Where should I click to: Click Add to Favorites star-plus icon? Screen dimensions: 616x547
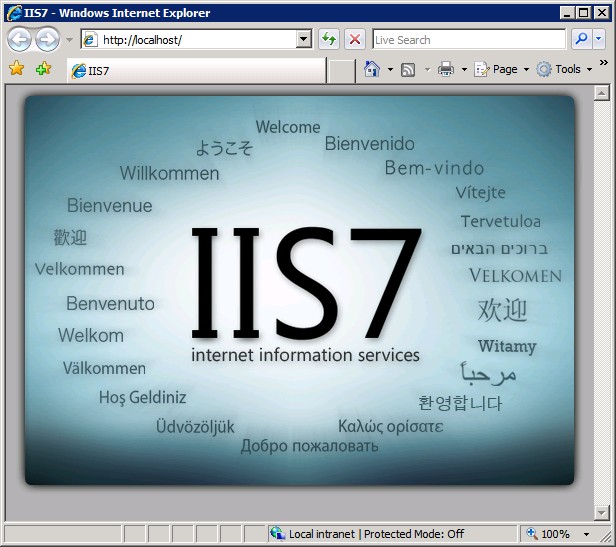43,68
